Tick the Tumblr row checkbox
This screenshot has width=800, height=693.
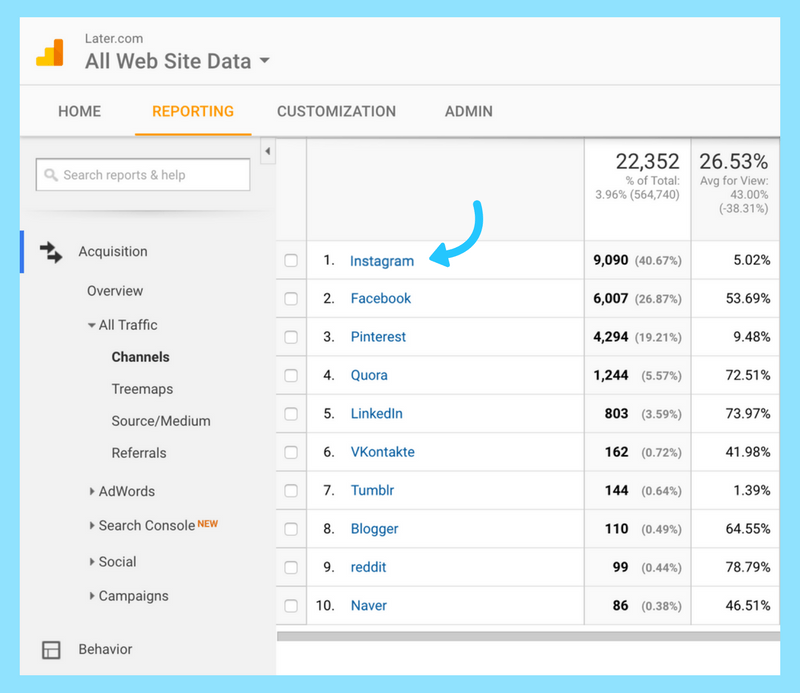(x=291, y=490)
